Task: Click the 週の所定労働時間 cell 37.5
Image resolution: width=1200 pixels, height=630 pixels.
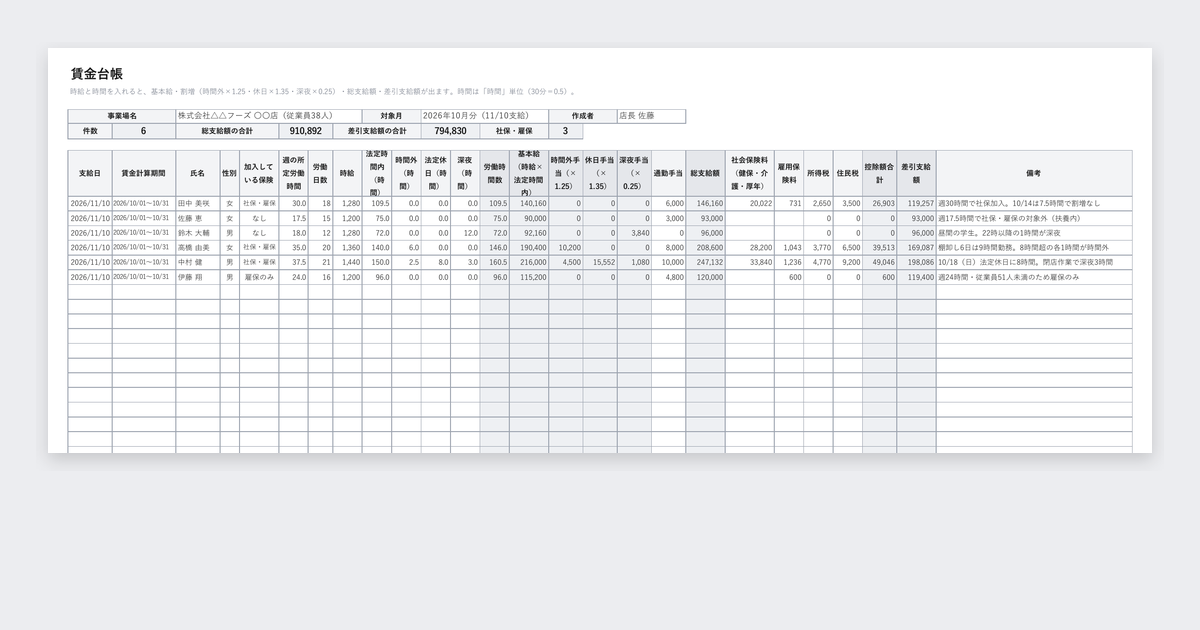Action: tap(294, 262)
